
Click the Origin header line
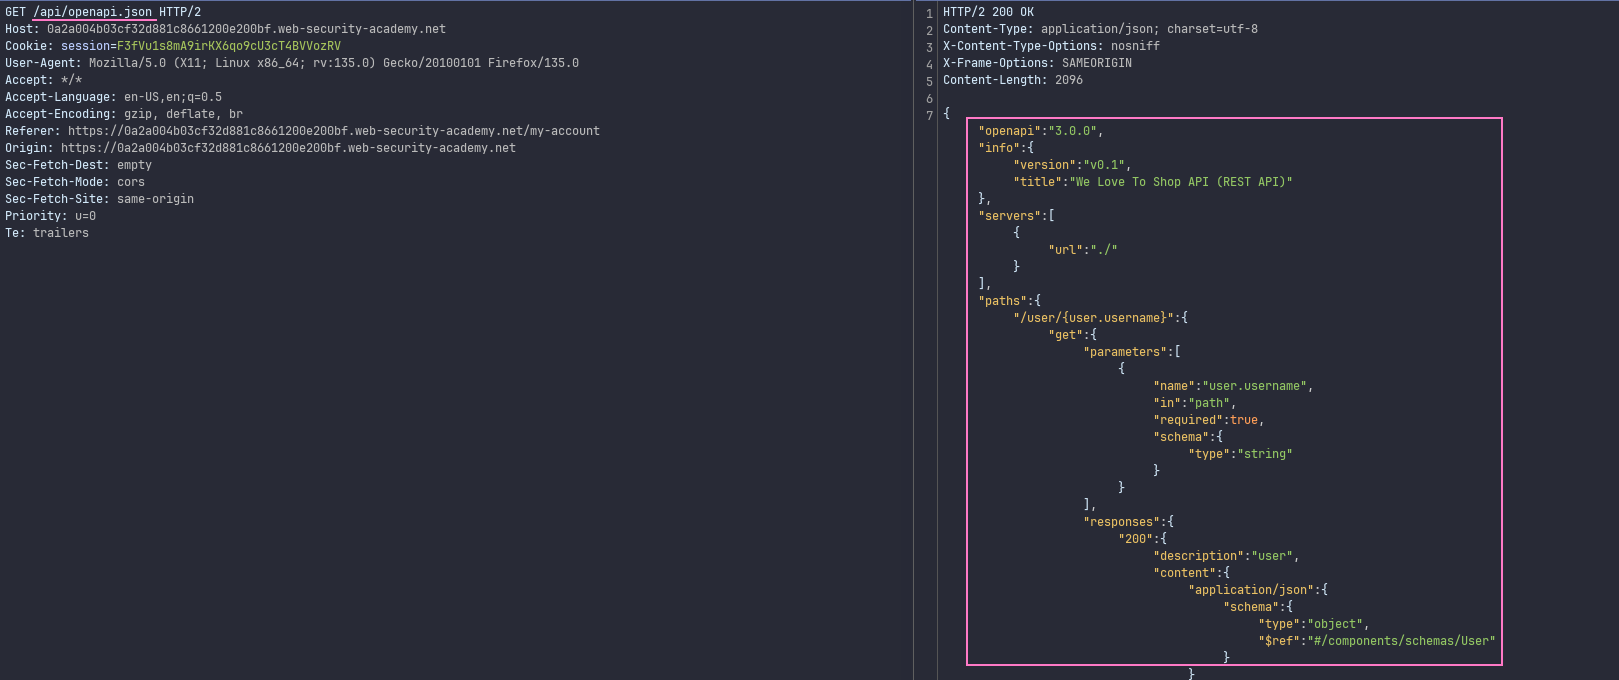click(260, 148)
